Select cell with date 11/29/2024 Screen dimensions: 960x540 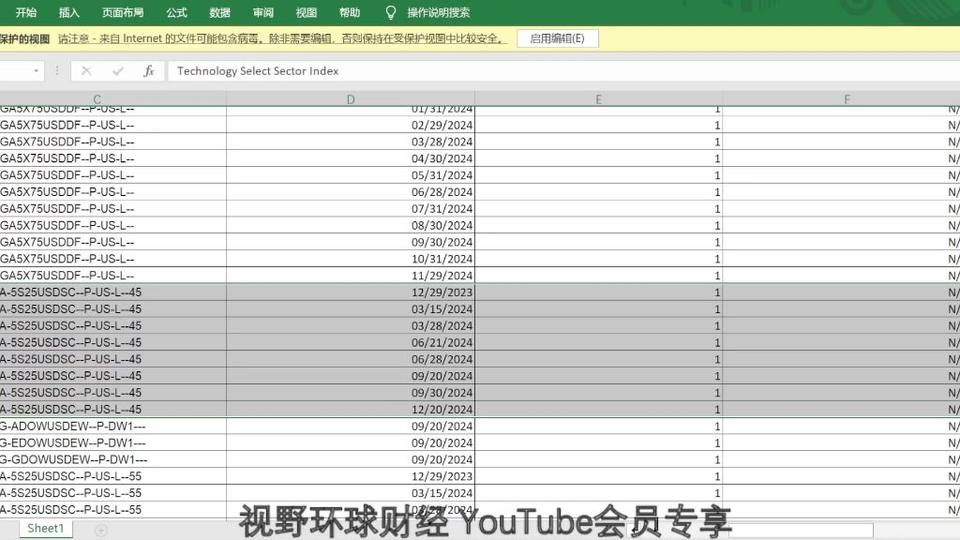click(350, 276)
